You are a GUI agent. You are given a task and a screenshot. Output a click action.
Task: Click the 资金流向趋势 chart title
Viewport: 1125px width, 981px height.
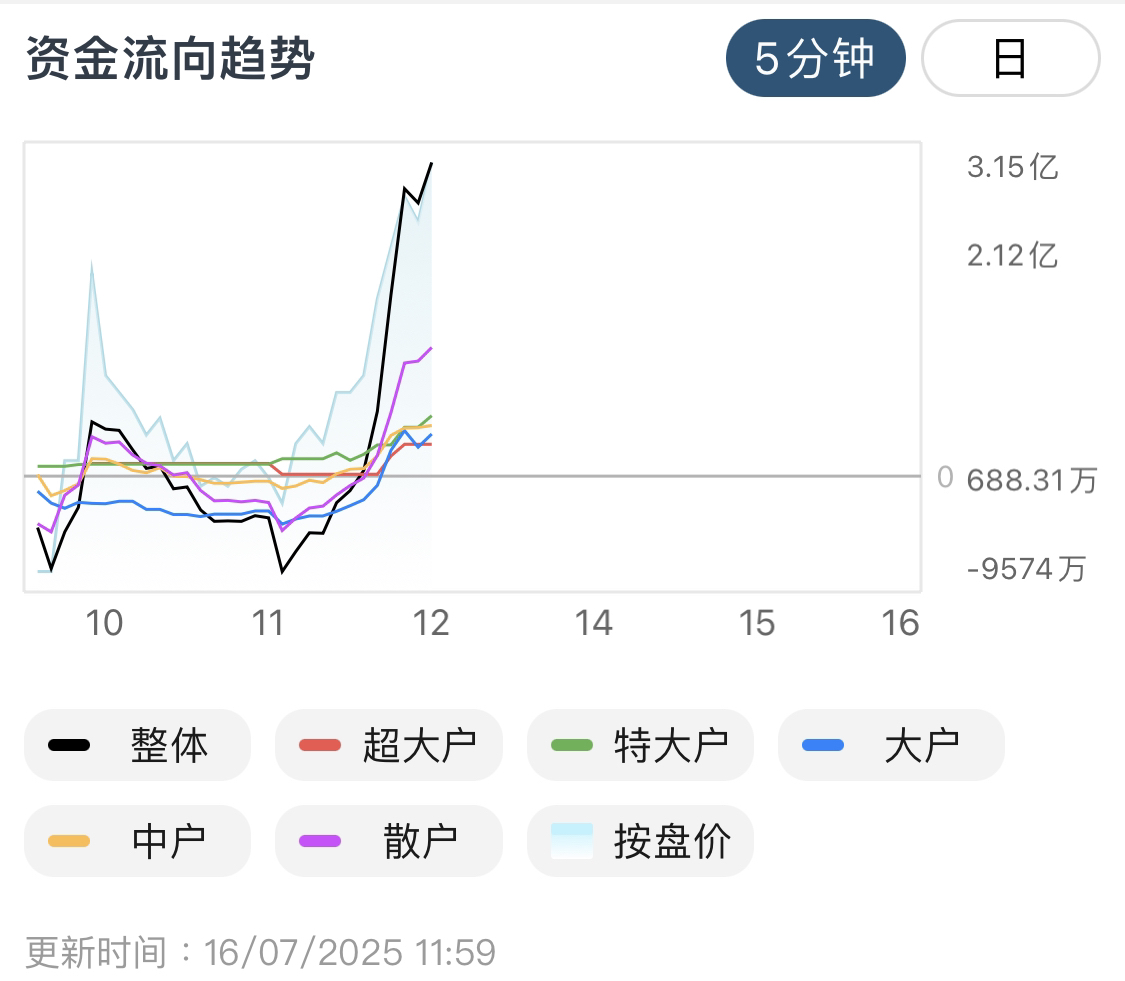[x=171, y=58]
